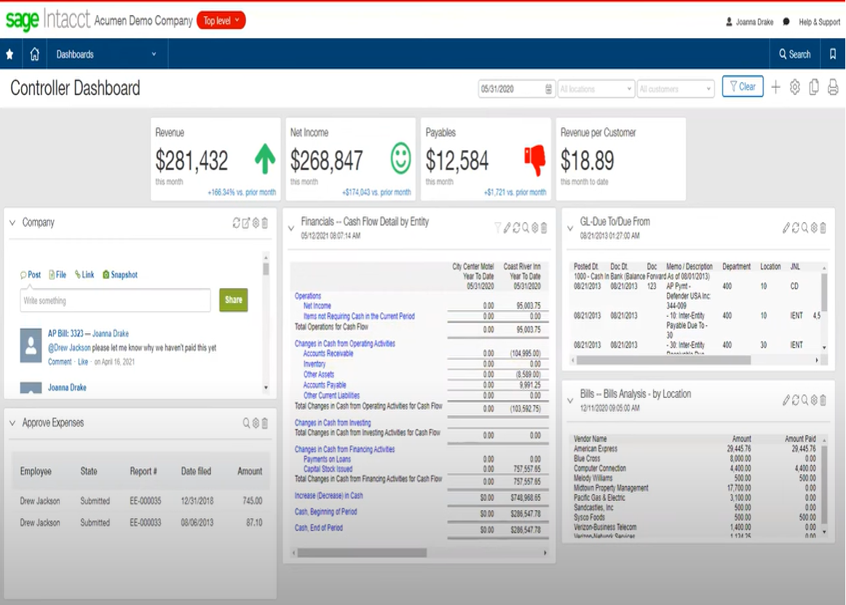Open the Accounts Receivable cash flow line
The width and height of the screenshot is (846, 605).
[328, 354]
